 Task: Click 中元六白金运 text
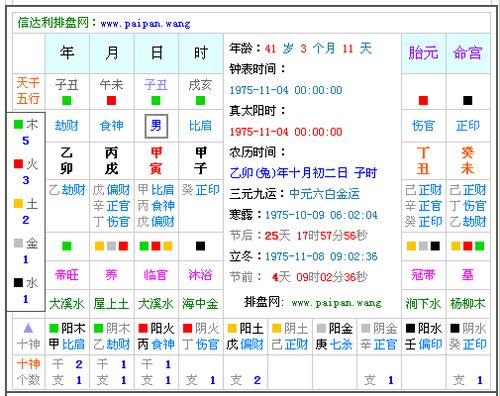pos(325,194)
